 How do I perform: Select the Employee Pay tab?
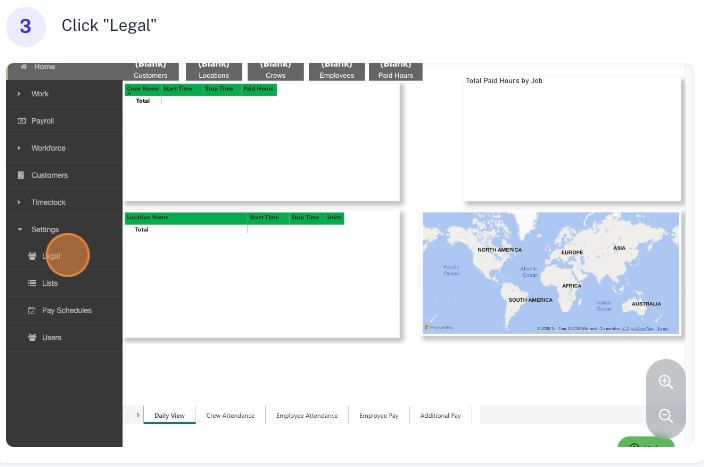[379, 415]
